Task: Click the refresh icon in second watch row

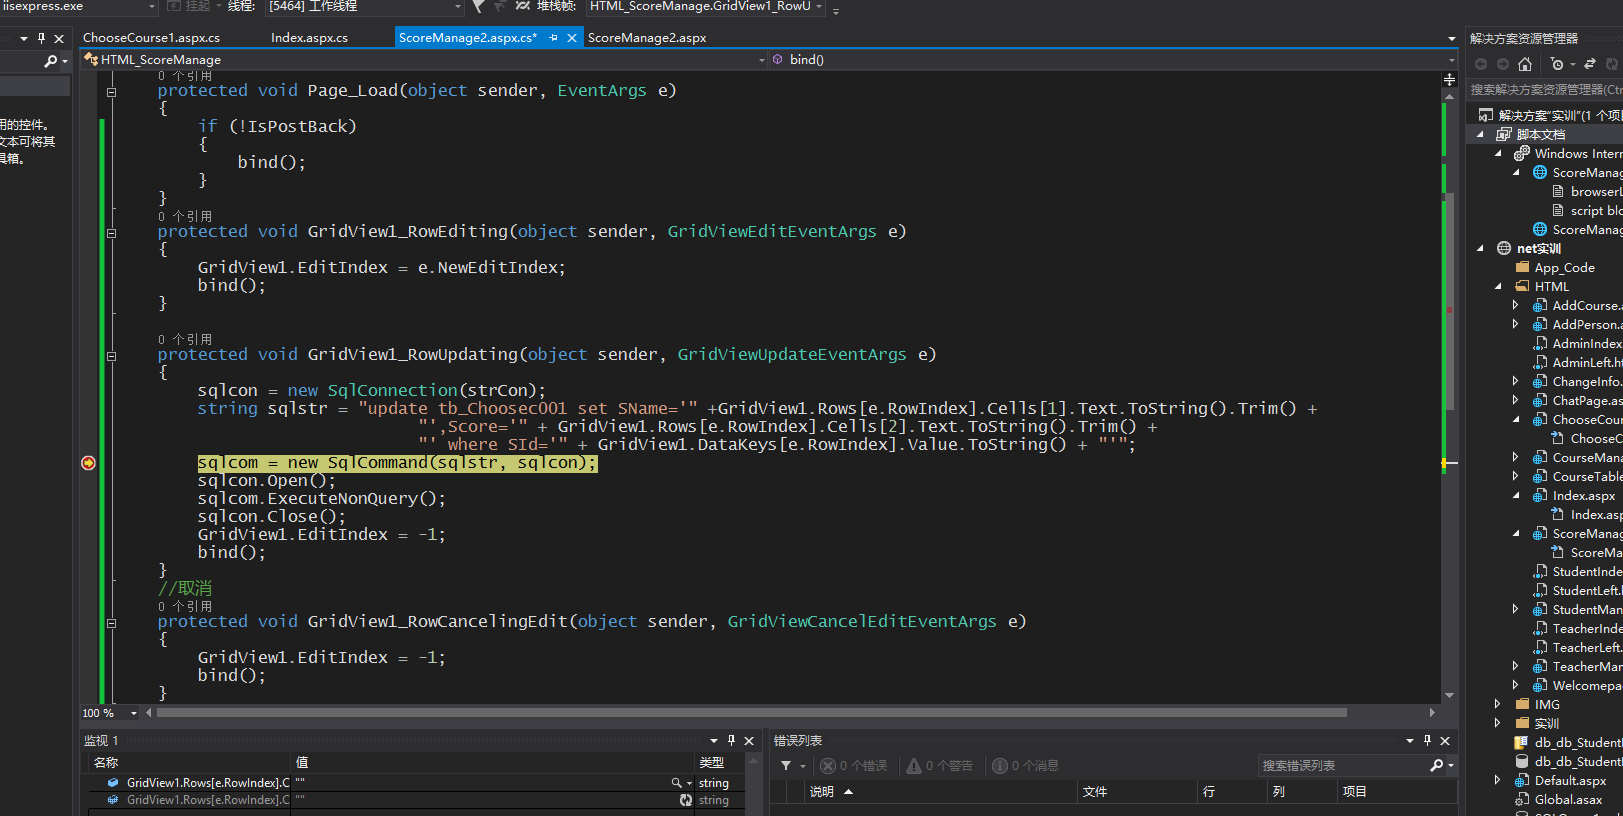Action: pyautogui.click(x=686, y=800)
